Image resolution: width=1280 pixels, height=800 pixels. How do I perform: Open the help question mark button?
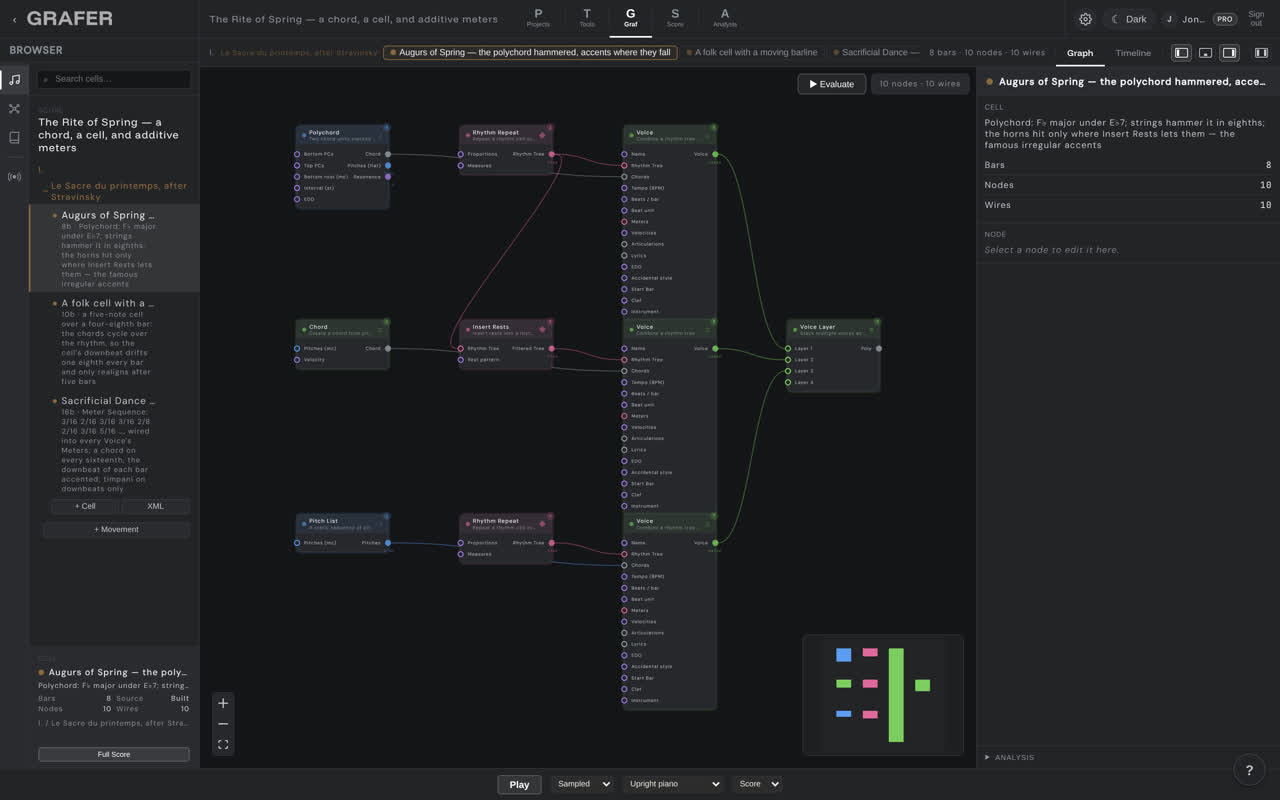tap(1248, 769)
